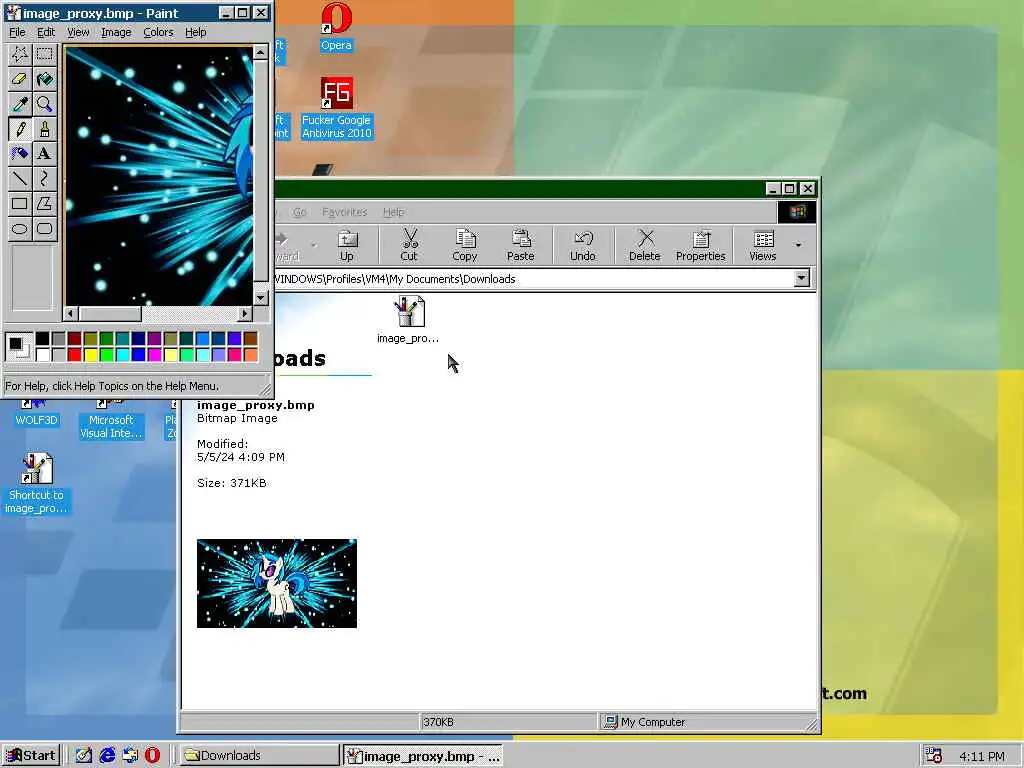The image size is (1024, 768).
Task: Select the Free-Form Select tool in Paint
Action: coord(20,54)
